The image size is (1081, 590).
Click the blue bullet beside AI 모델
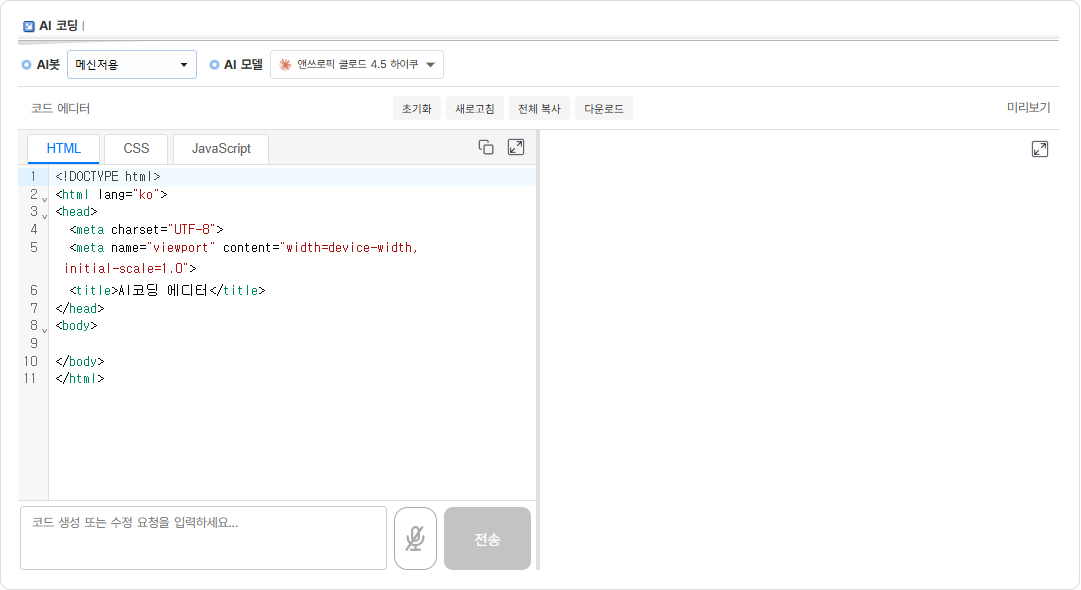[x=214, y=65]
